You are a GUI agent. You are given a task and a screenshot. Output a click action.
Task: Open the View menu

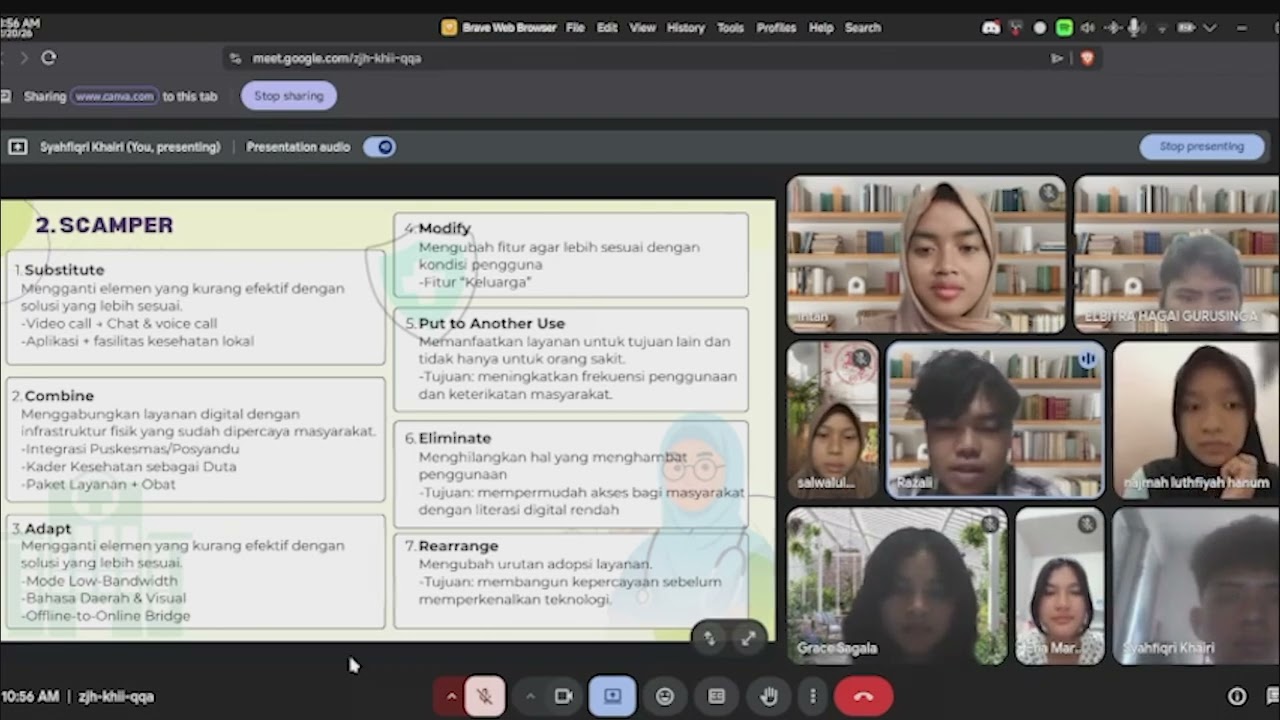[x=642, y=28]
